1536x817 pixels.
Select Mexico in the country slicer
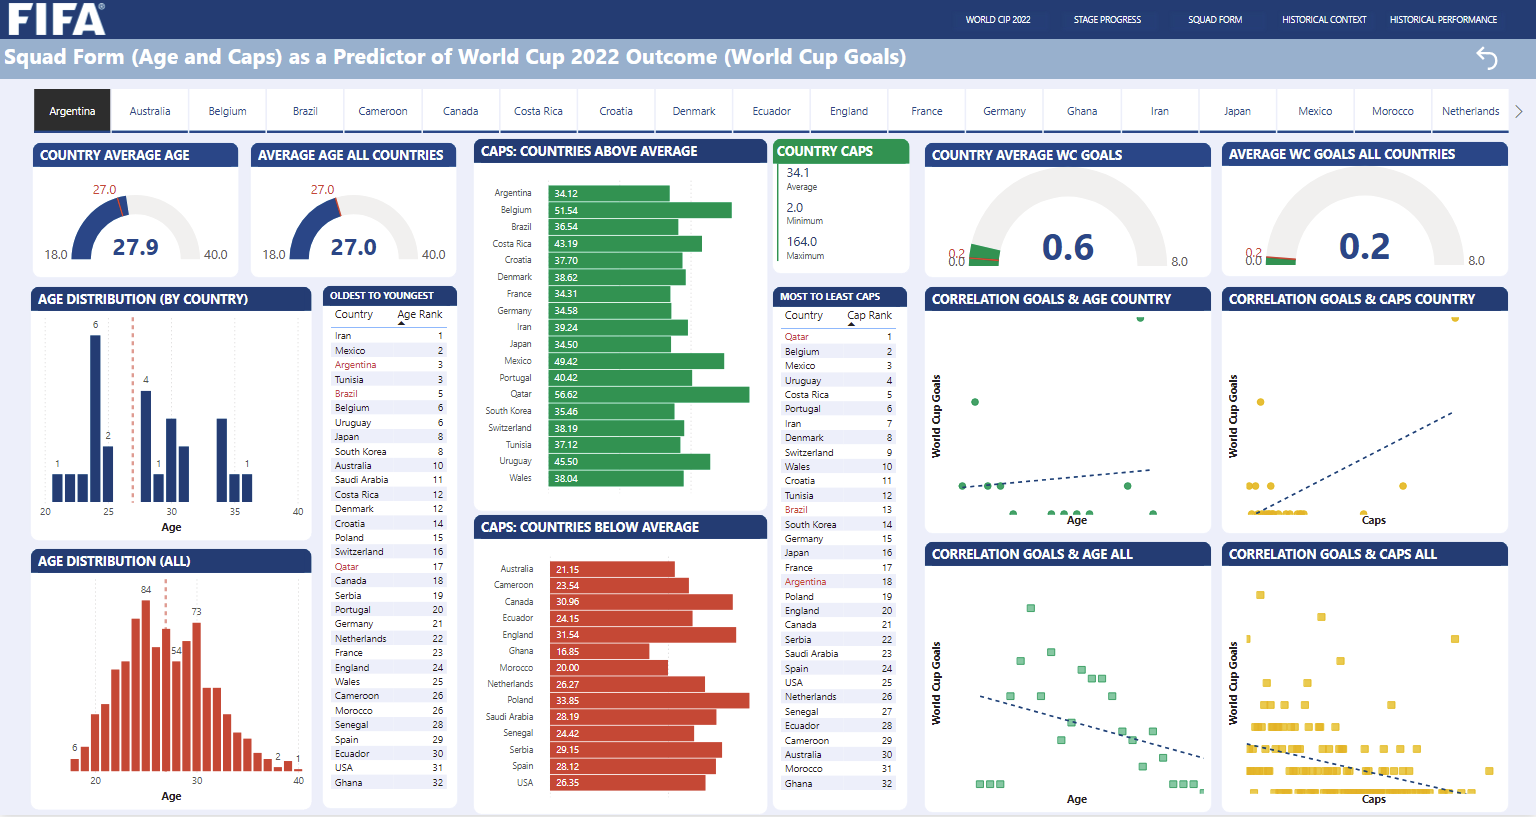coord(1315,111)
